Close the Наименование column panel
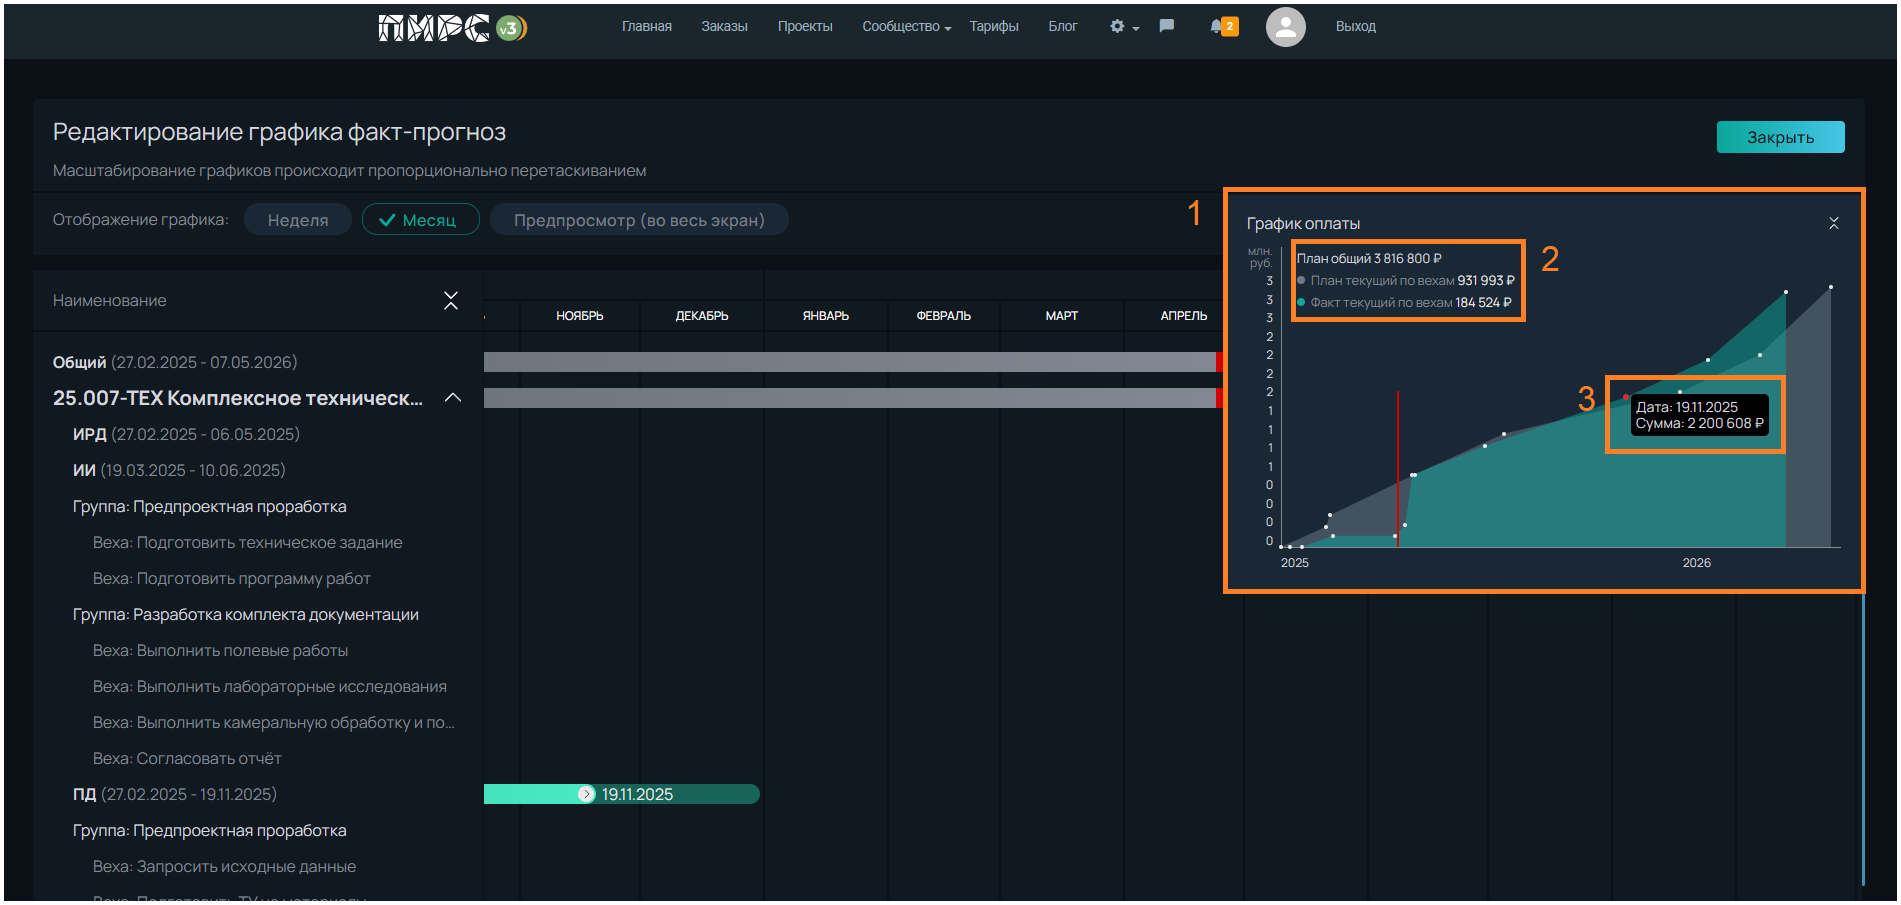The image size is (1901, 905). point(451,300)
